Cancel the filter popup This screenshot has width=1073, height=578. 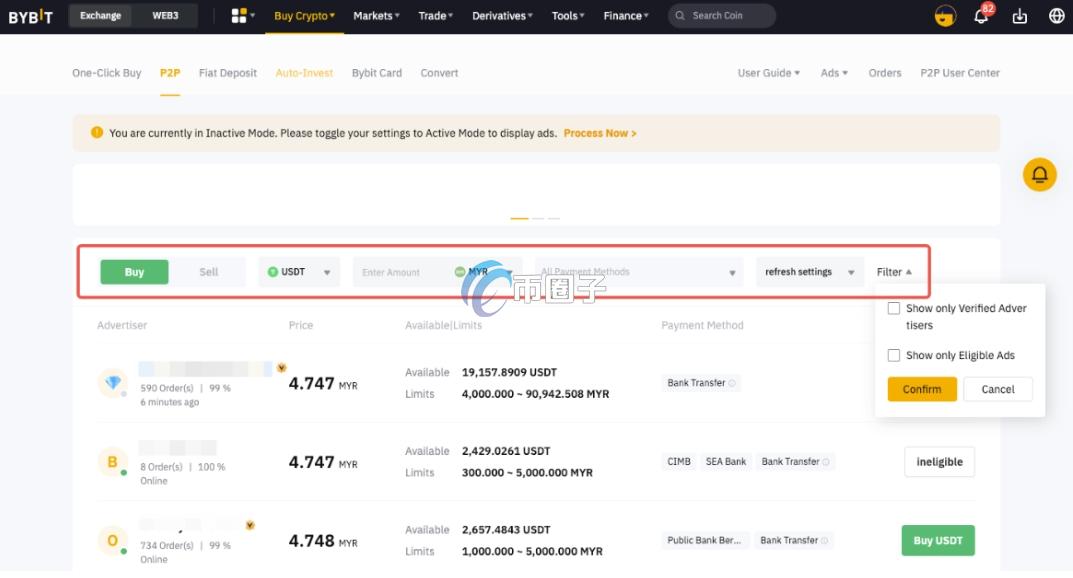tap(998, 389)
